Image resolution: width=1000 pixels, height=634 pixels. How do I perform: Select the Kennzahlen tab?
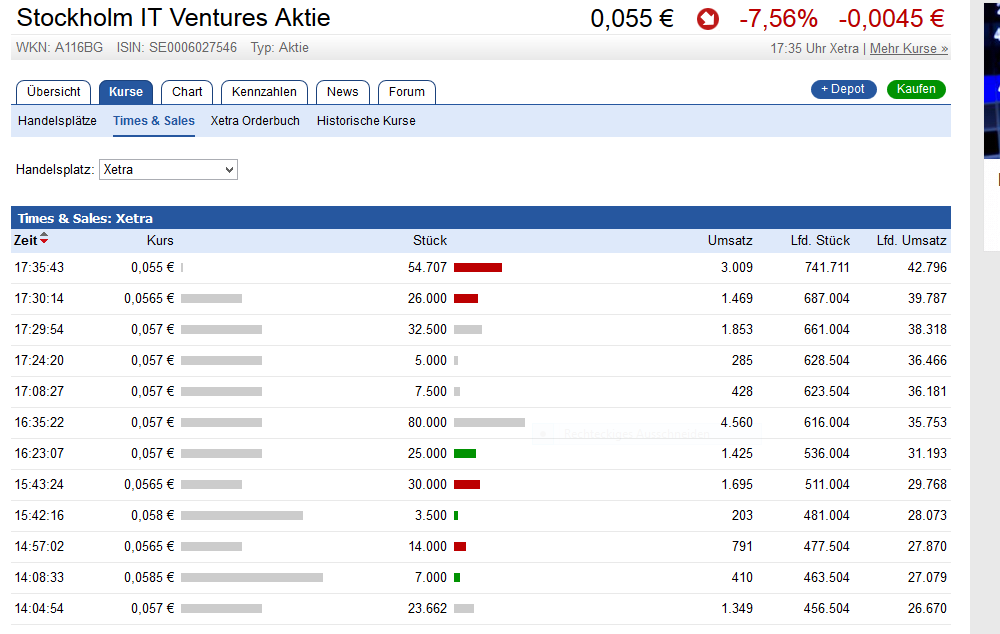[264, 92]
